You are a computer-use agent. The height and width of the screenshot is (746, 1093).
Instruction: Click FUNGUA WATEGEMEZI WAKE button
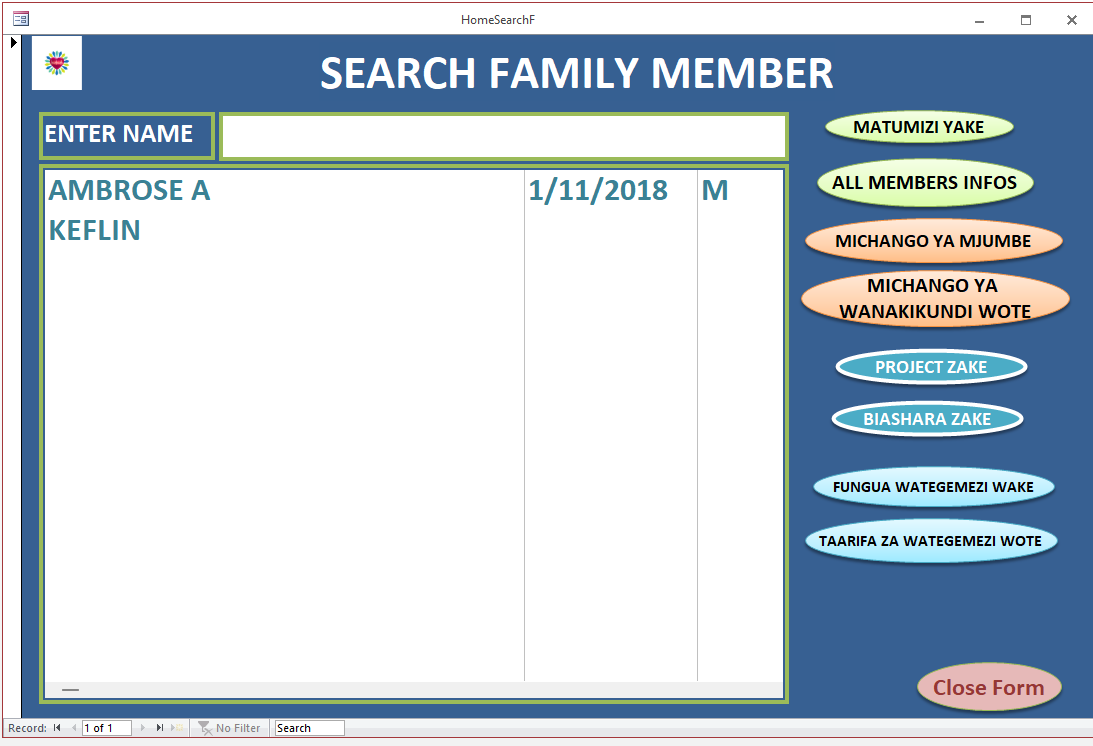(933, 487)
